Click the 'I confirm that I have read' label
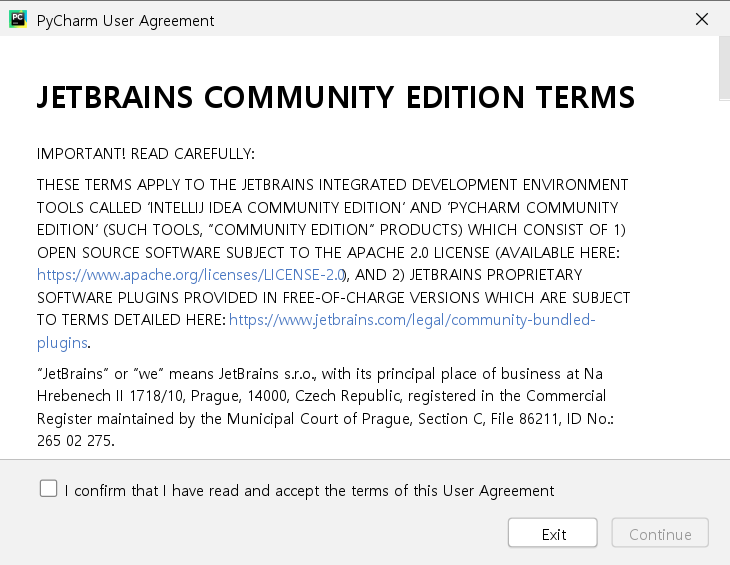 click(x=309, y=491)
